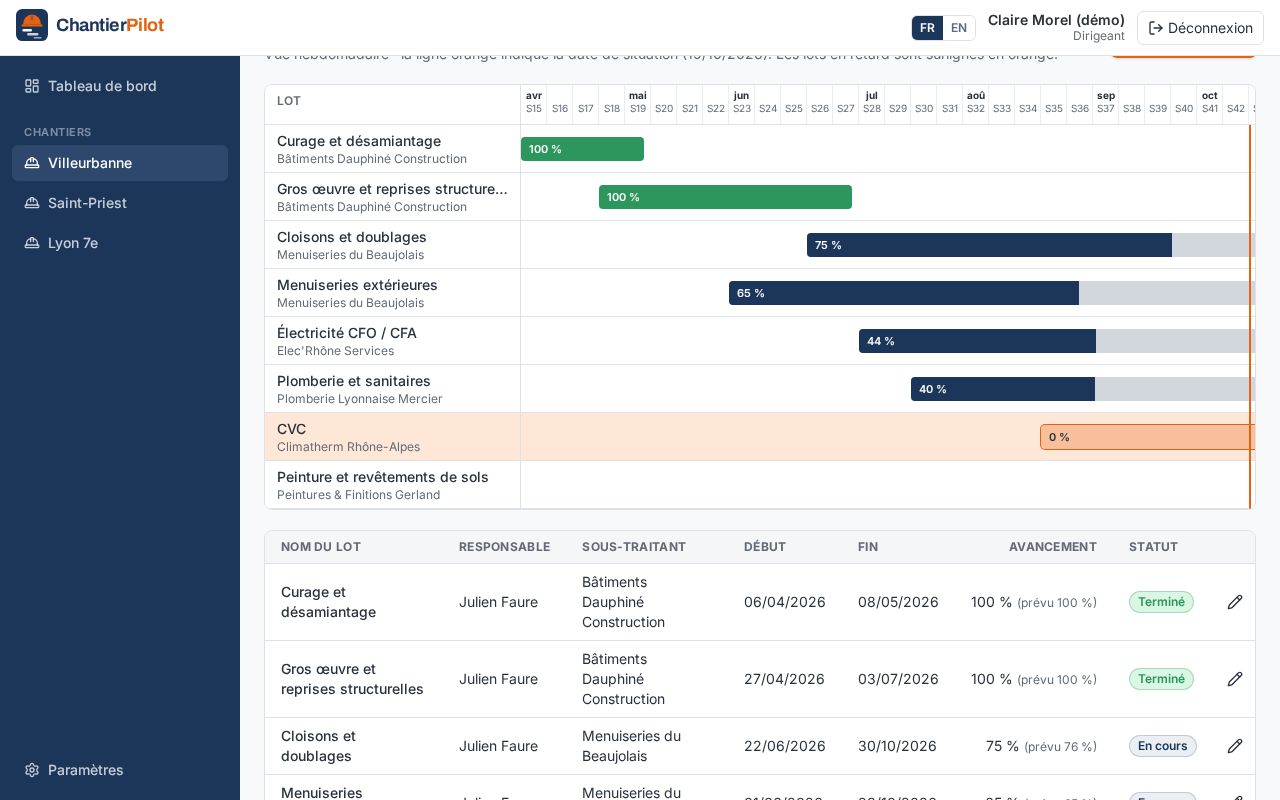
Task: Select the Villeurbanne chantier
Action: (120, 163)
